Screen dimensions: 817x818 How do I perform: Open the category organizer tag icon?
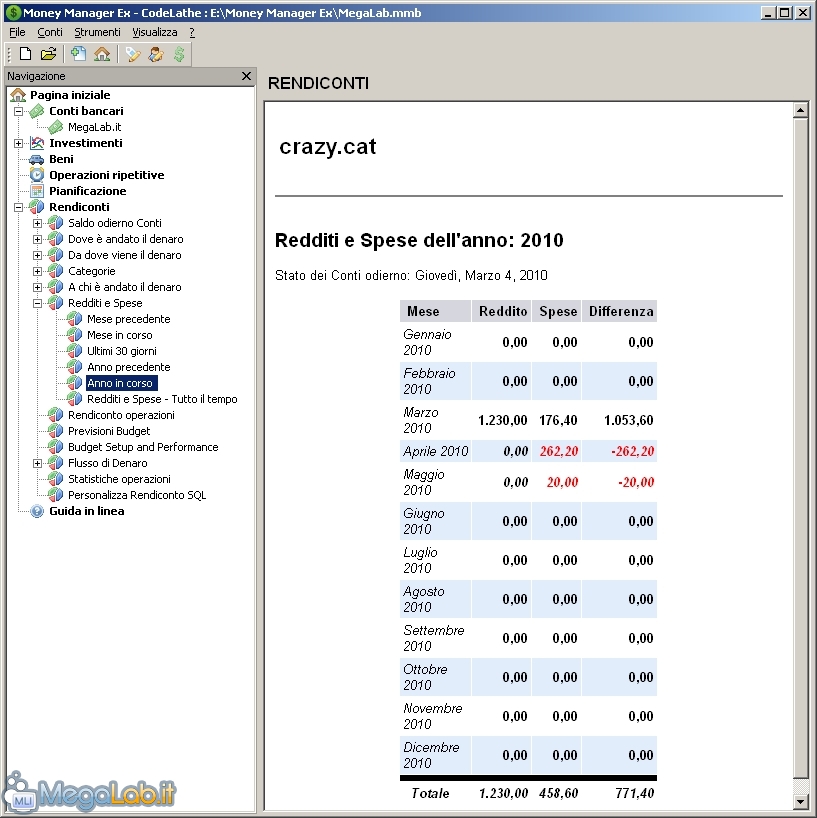133,54
